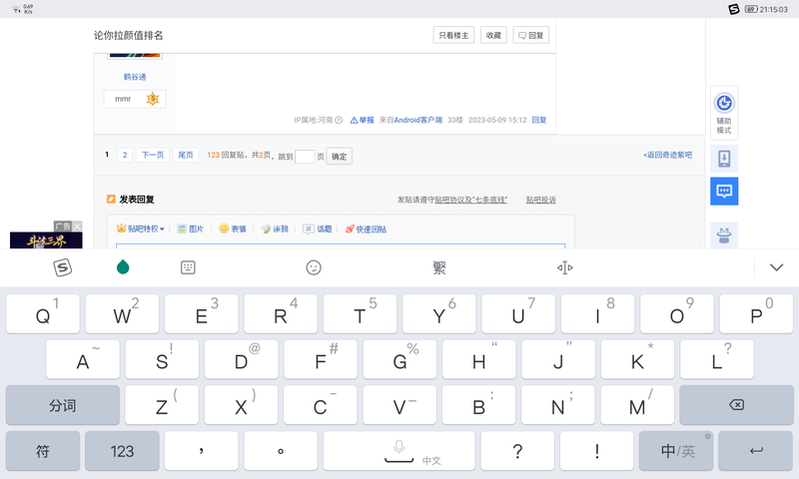Switch to the 符 symbols keyboard
Image resolution: width=799 pixels, height=479 pixels.
[x=43, y=451]
